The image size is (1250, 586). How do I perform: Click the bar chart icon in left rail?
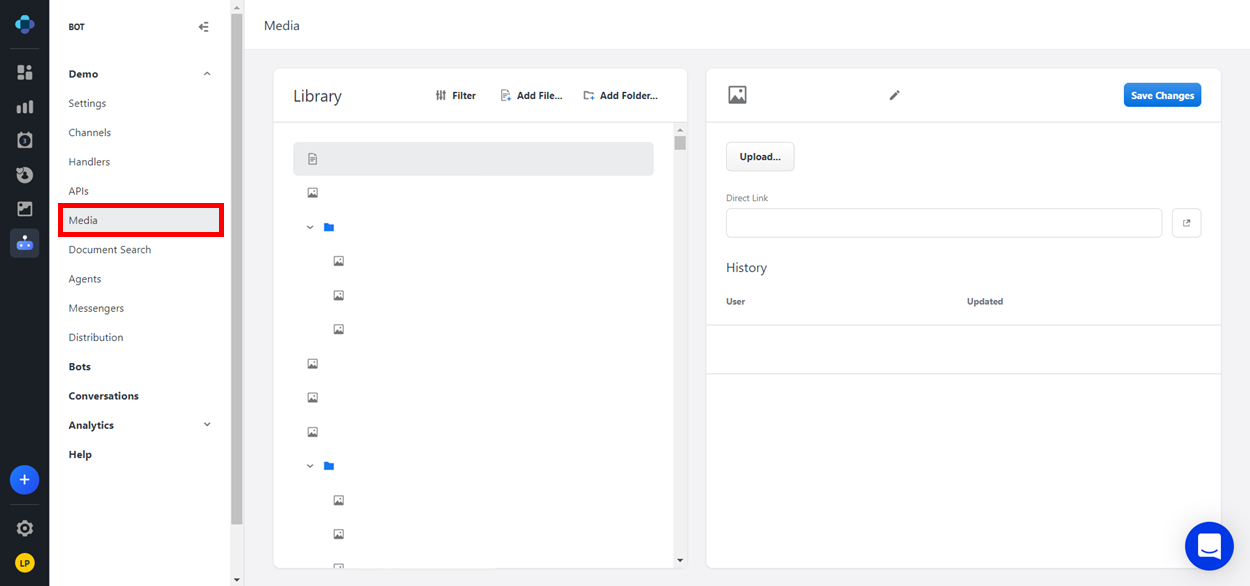25,107
